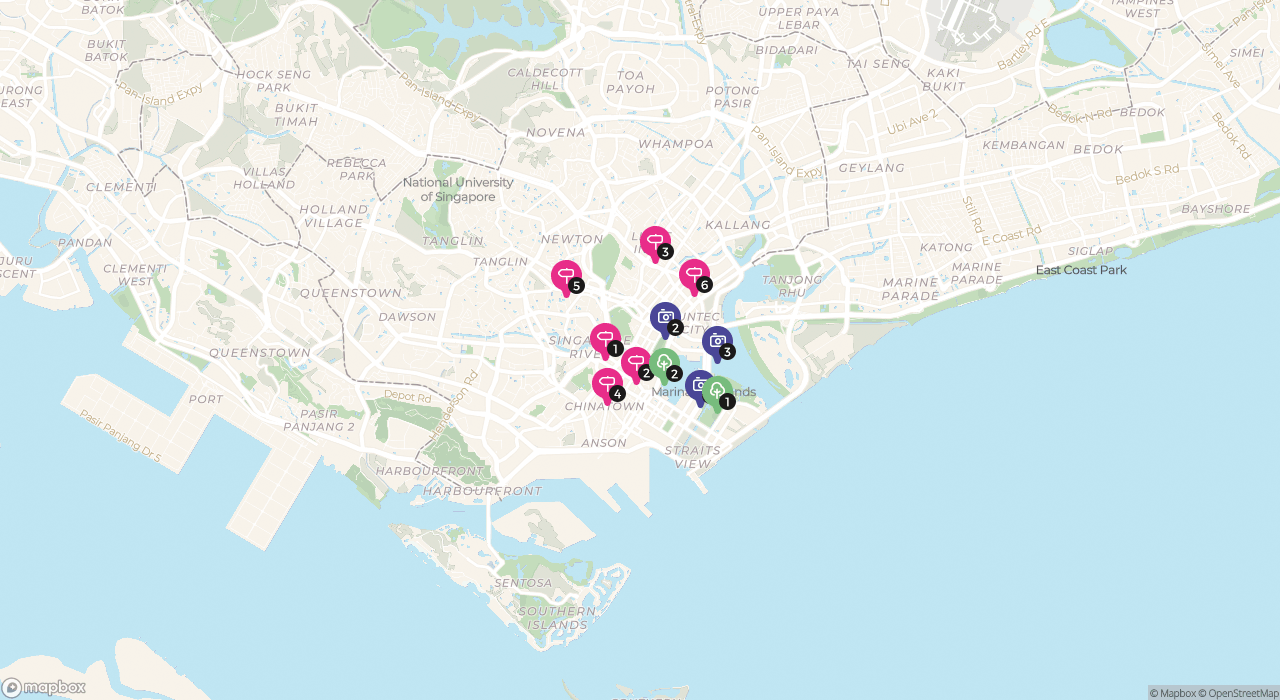Click the National University of Singapore label
The width and height of the screenshot is (1280, 700).
(458, 190)
